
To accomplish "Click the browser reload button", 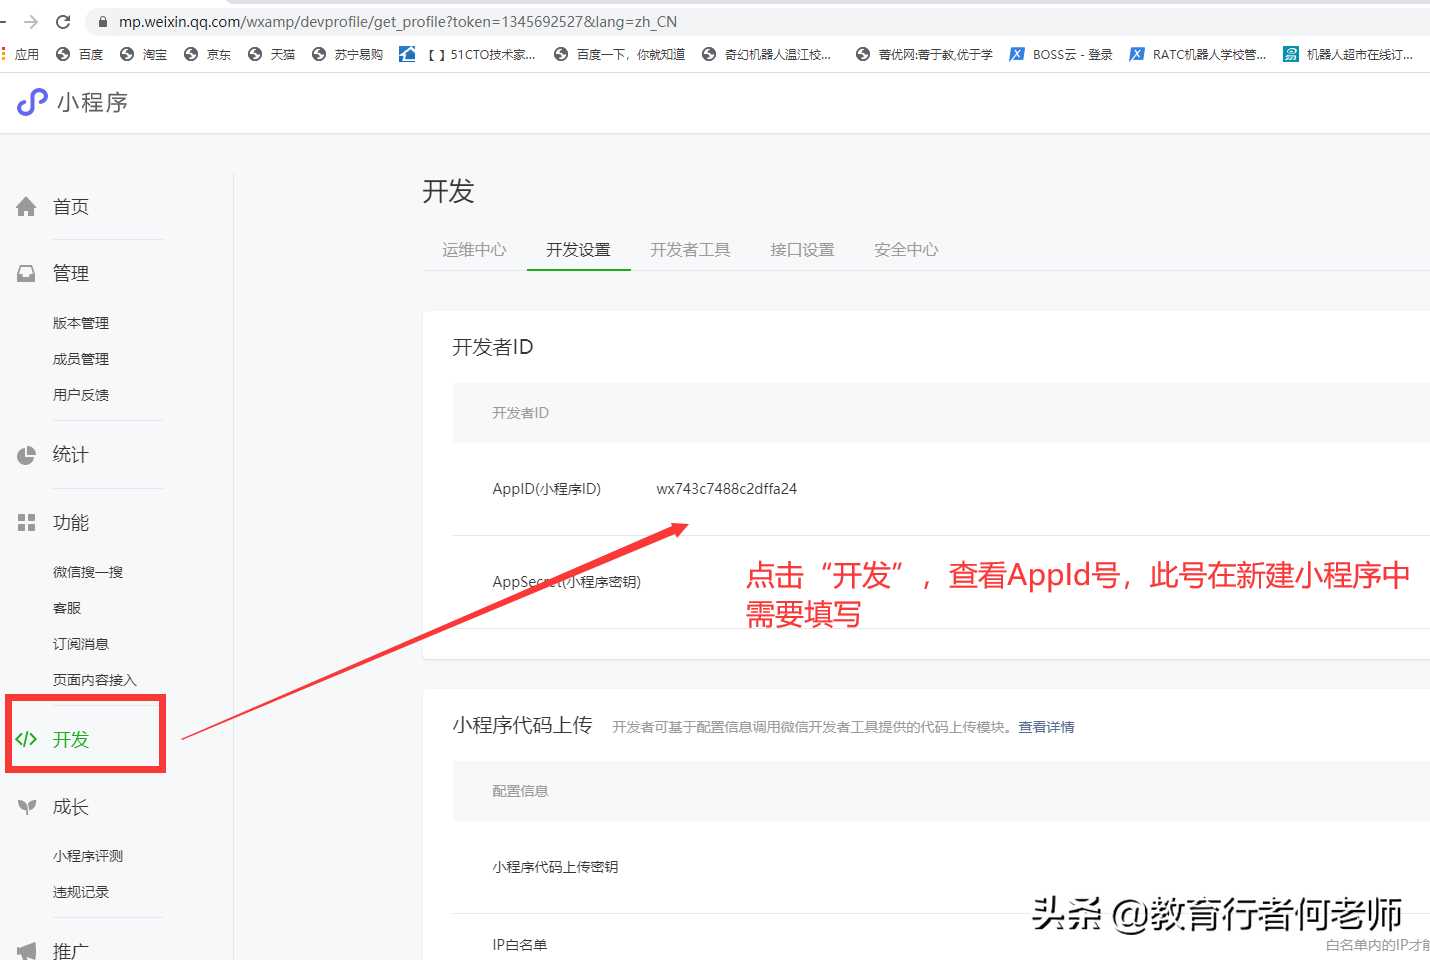I will tap(63, 21).
